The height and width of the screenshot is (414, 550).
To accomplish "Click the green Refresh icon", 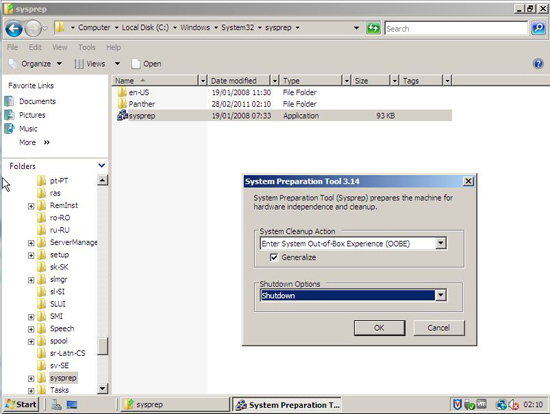I will tap(373, 28).
